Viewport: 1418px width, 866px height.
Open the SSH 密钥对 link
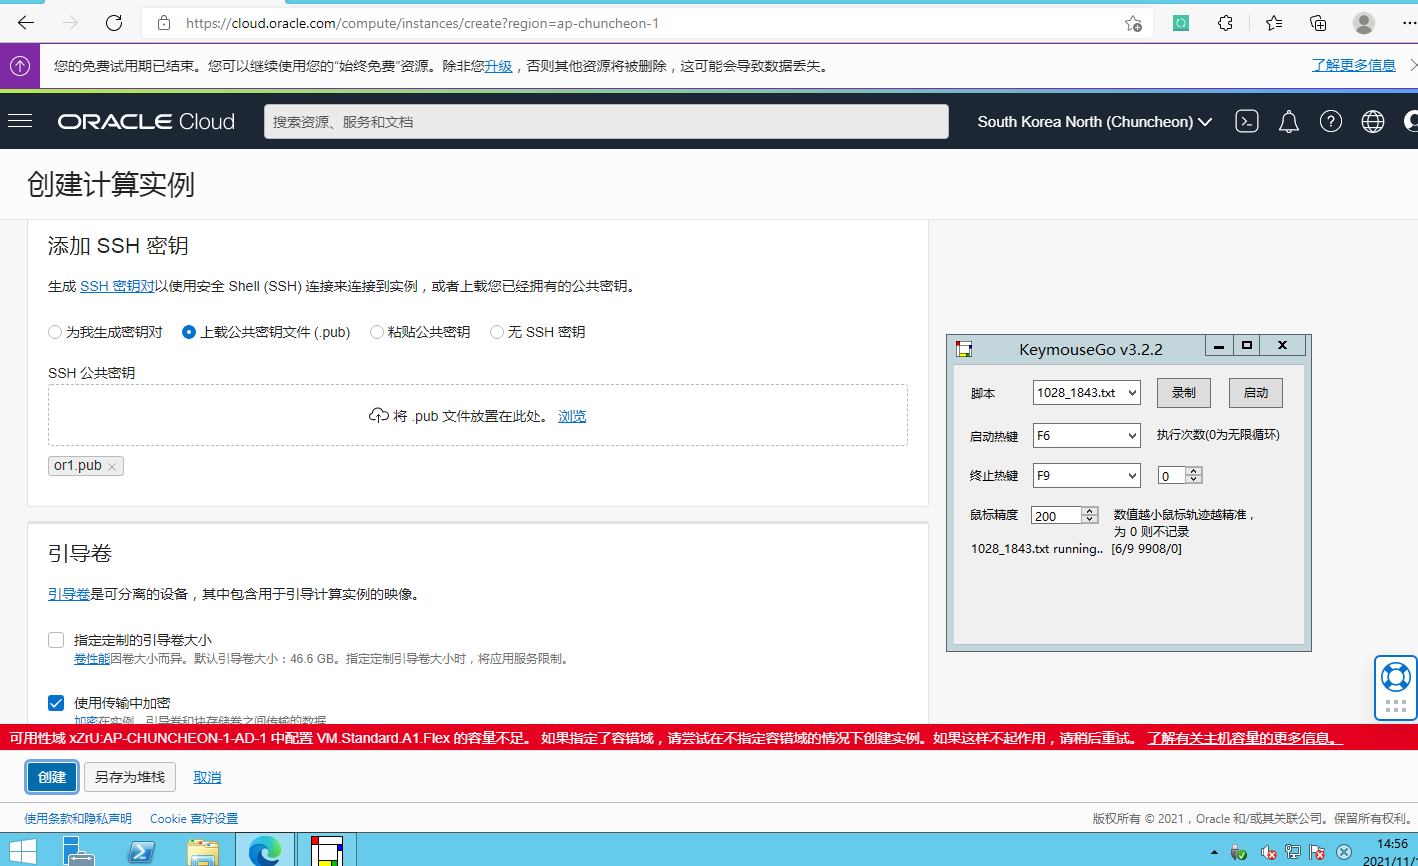click(117, 286)
